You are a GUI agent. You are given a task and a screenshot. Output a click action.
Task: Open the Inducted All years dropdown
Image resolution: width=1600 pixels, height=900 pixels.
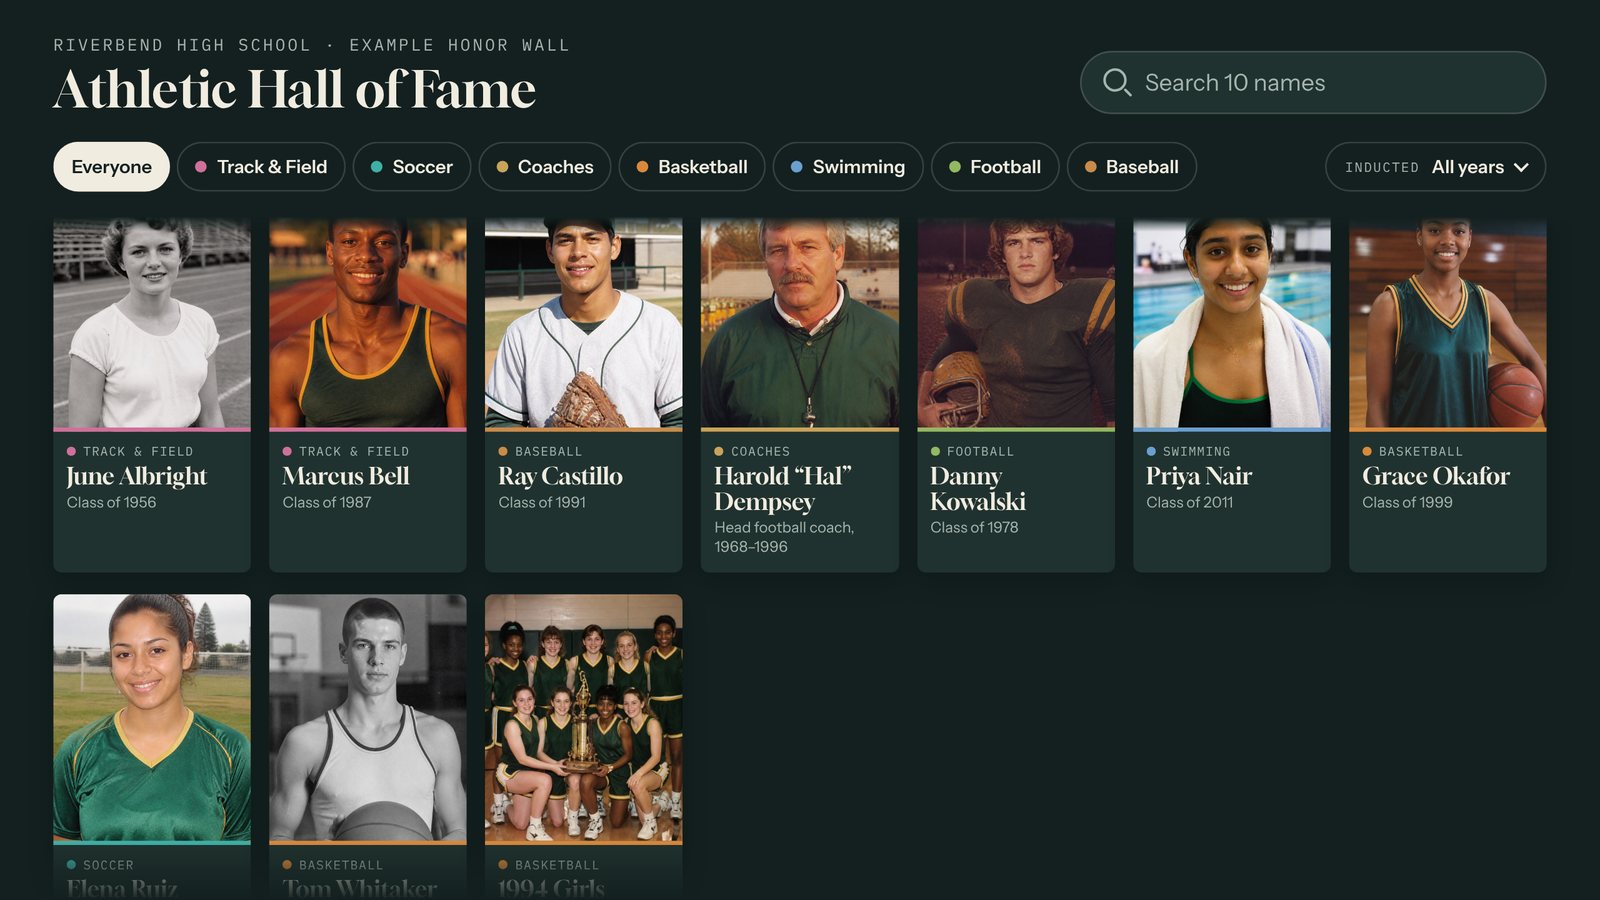(x=1435, y=167)
